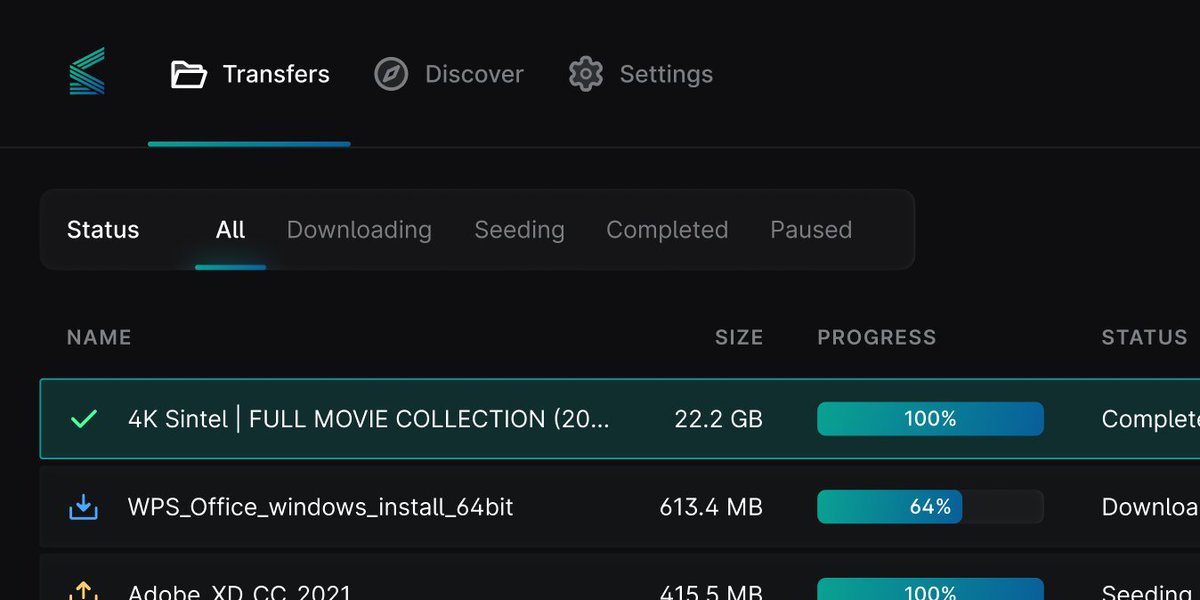This screenshot has height=600, width=1200.
Task: Click the Discover compass icon
Action: click(x=391, y=74)
